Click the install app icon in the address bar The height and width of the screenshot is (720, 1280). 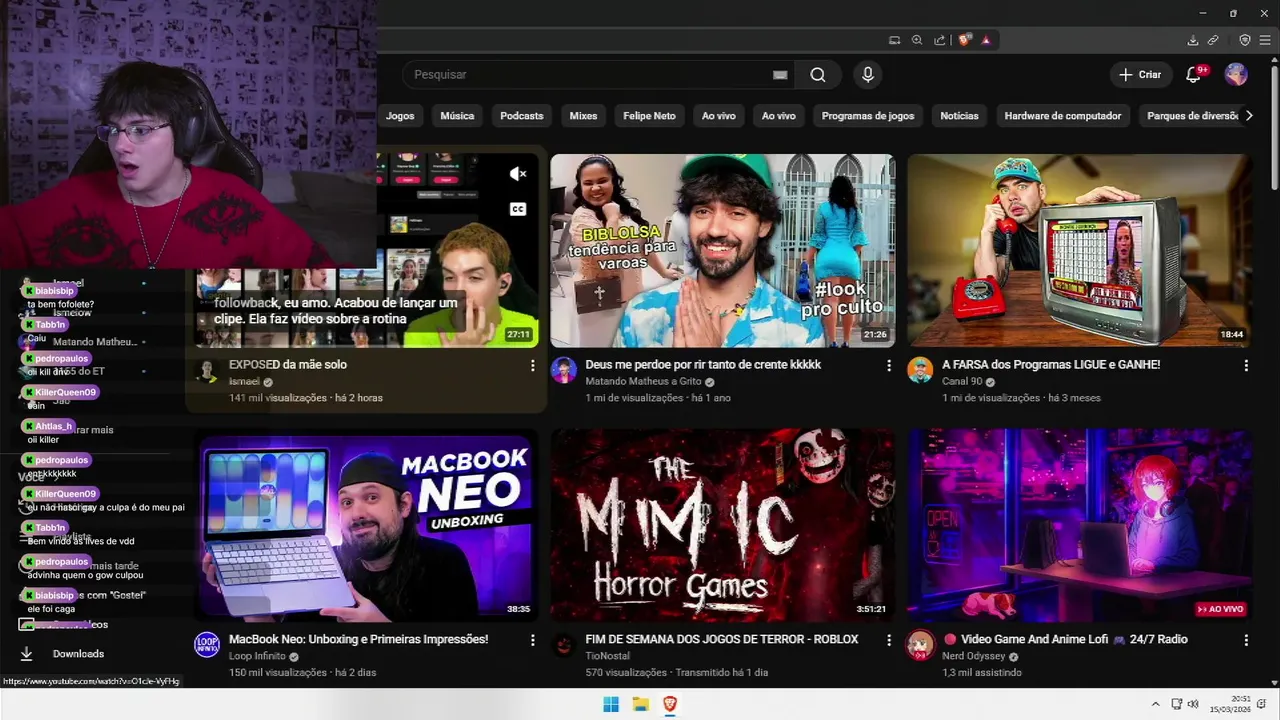point(895,40)
